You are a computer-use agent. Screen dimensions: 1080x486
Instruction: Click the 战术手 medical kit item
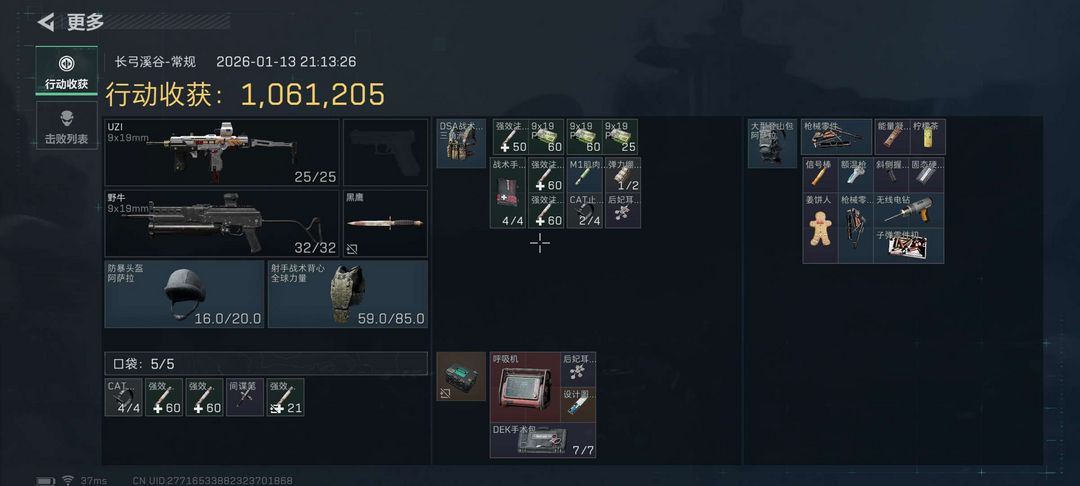click(x=508, y=193)
